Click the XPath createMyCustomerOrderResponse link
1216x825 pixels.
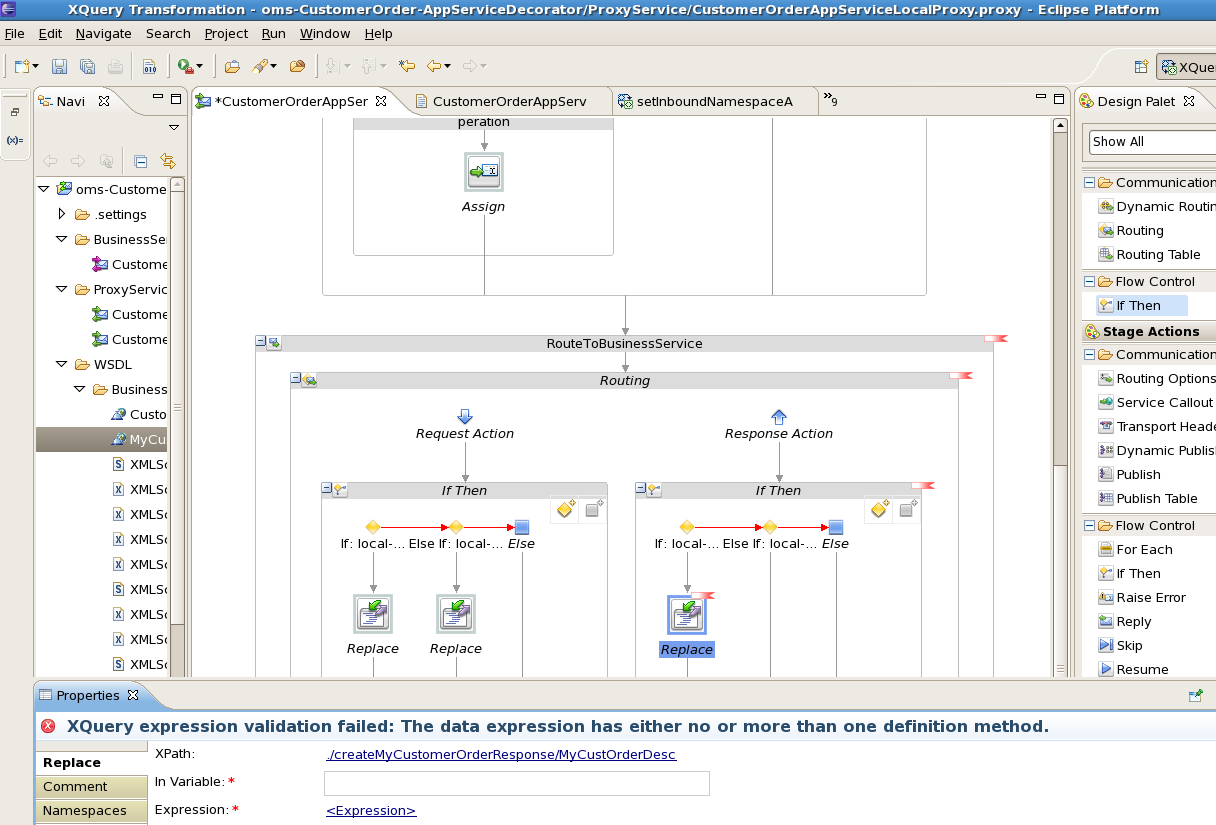point(501,754)
